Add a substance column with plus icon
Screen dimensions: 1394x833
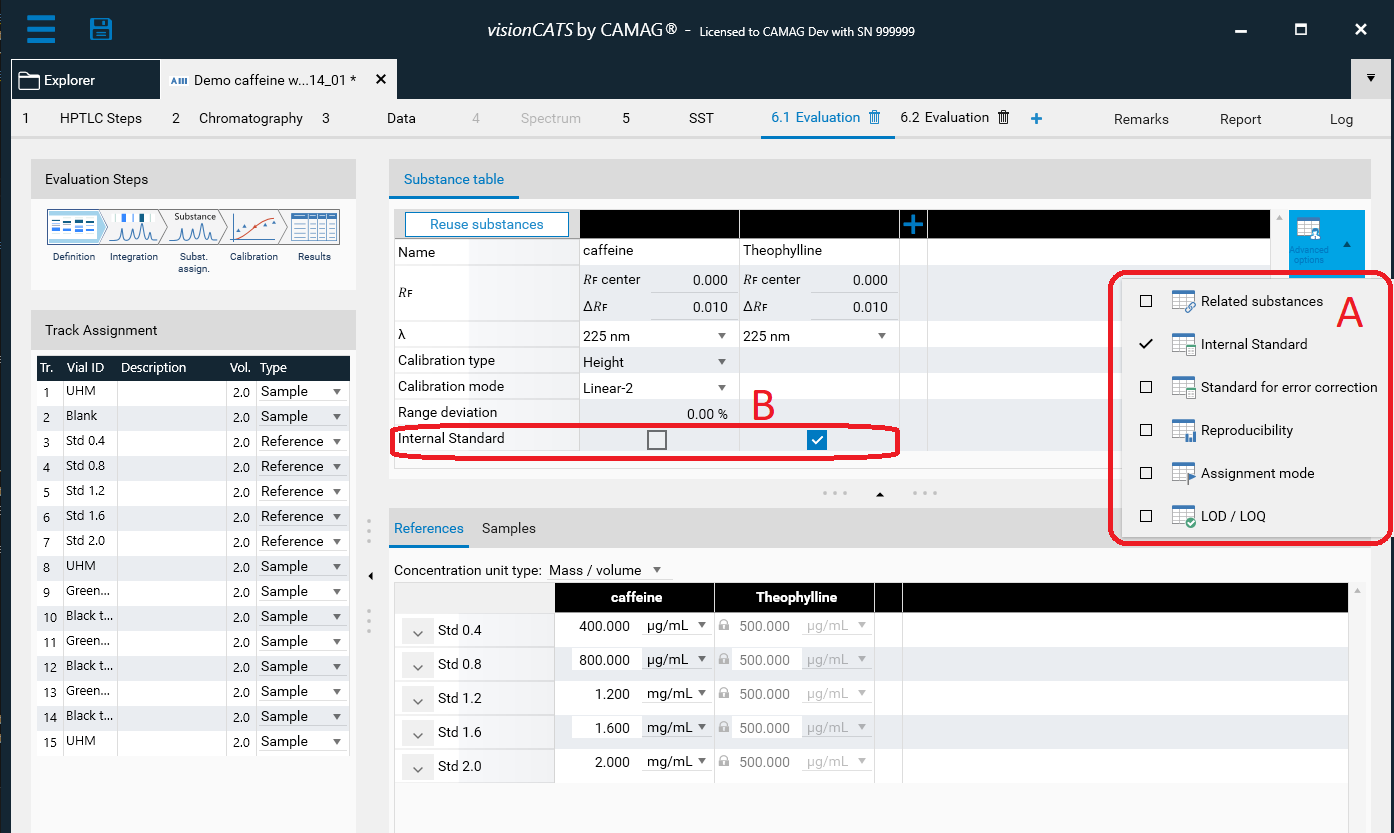pos(913,225)
